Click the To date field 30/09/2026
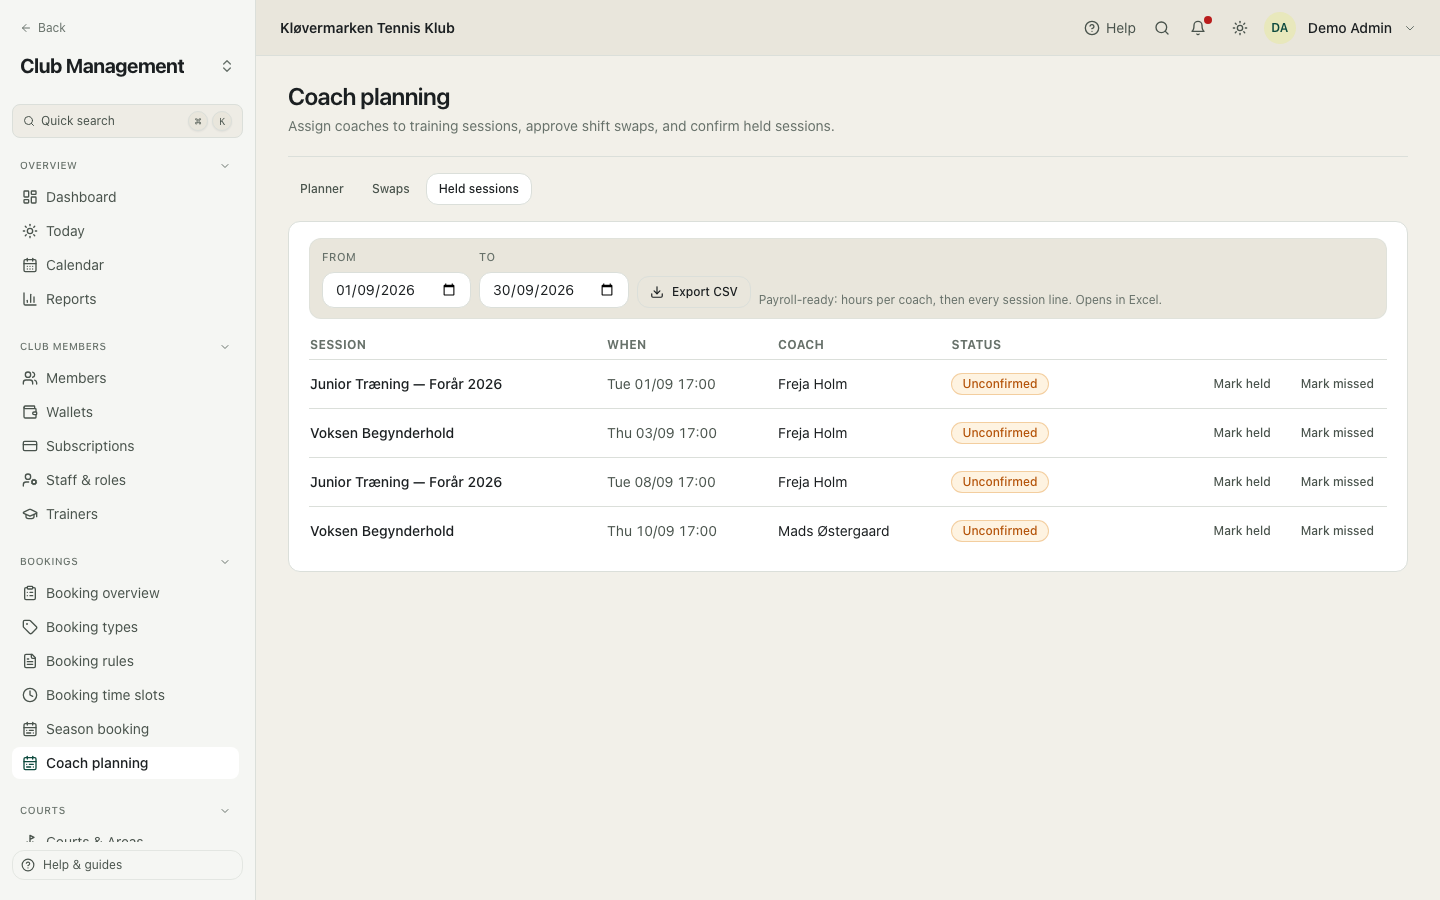Screen dimensions: 1440x900 pyautogui.click(x=554, y=290)
